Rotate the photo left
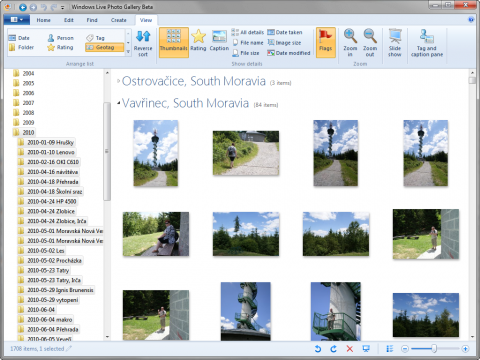Image resolution: width=480 pixels, height=360 pixels. 318,349
